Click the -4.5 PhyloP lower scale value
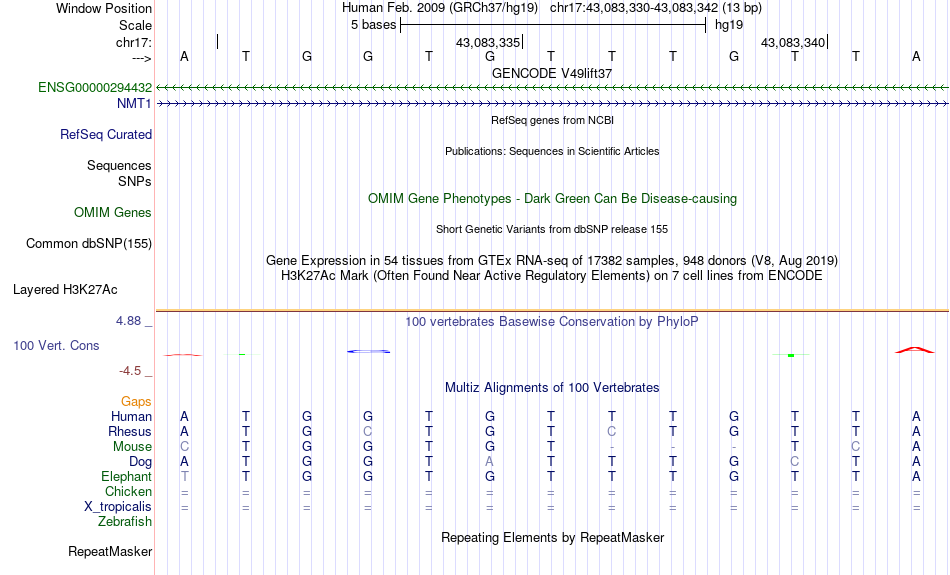The image size is (950, 575). click(x=130, y=371)
